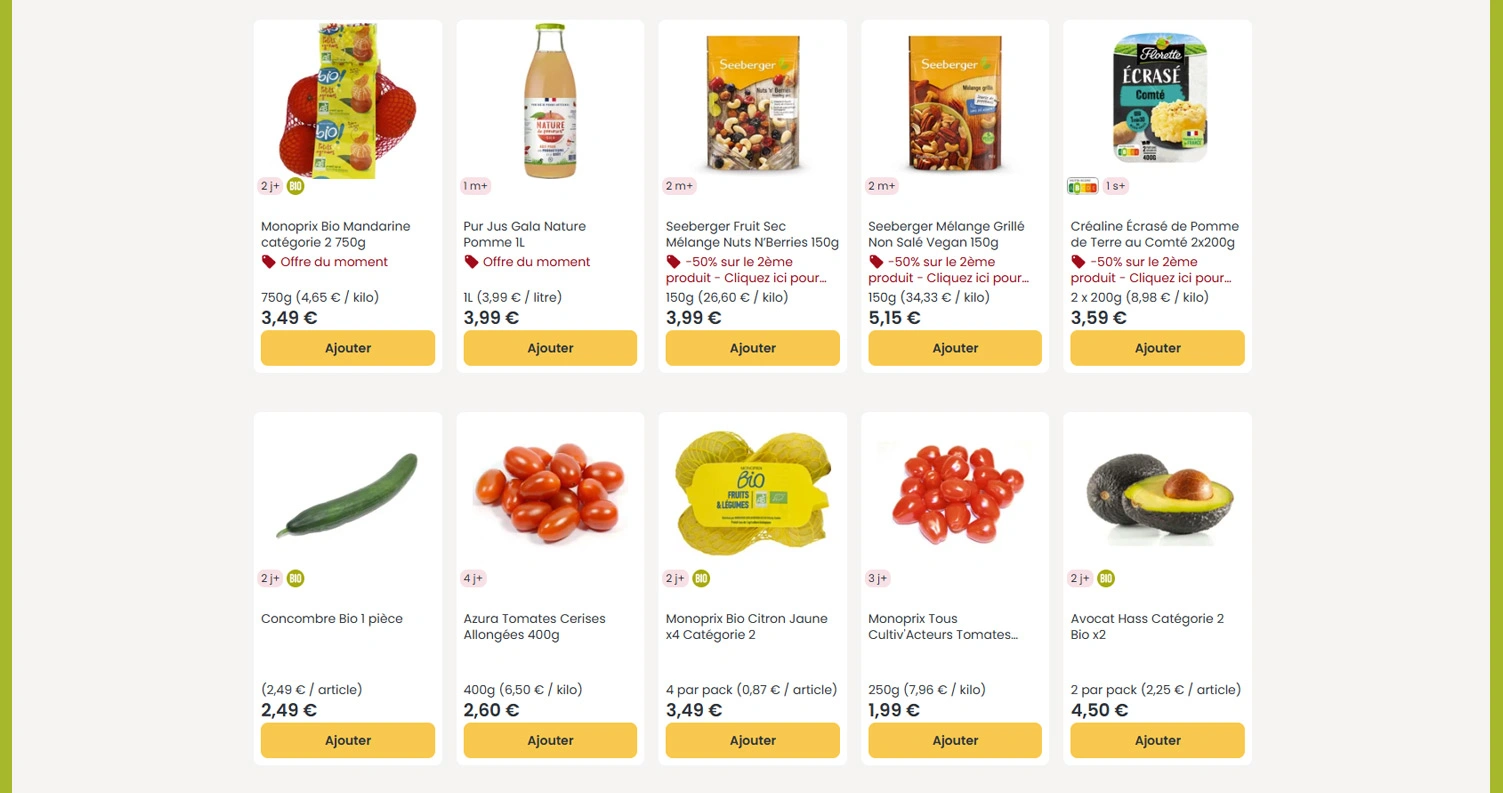Open the Cliquez ici promo link on Seeberger Mélange Grillé
Viewport: 1503px width, 793px height.
[948, 277]
